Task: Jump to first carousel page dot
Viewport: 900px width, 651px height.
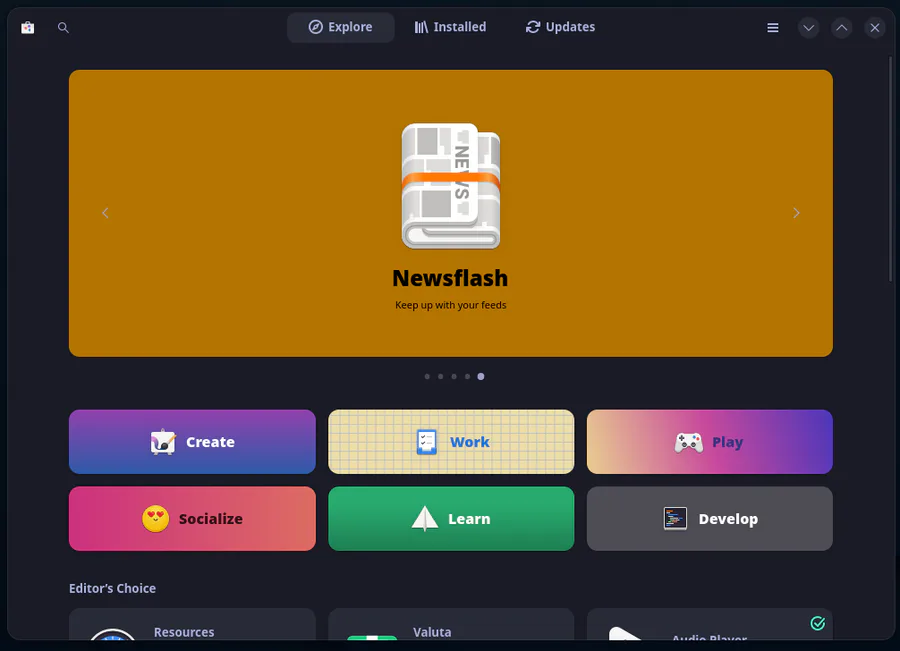Action: (x=427, y=377)
